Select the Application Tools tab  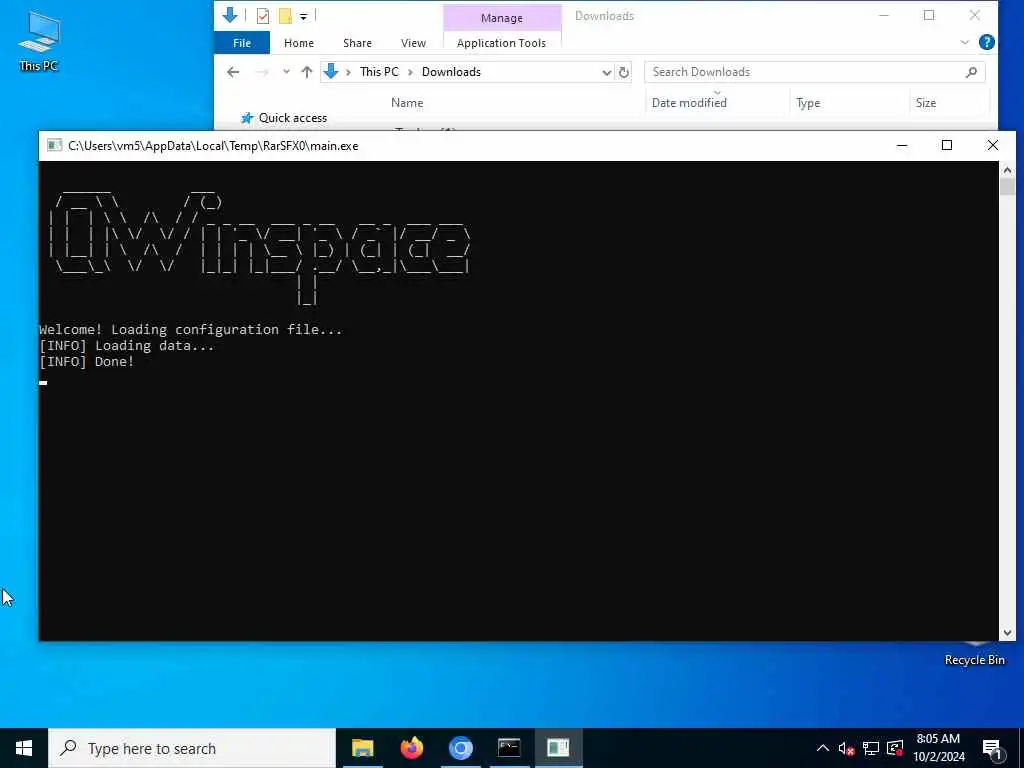pyautogui.click(x=502, y=43)
